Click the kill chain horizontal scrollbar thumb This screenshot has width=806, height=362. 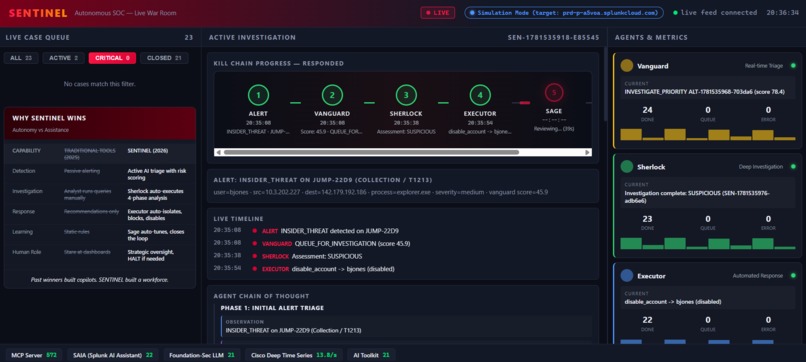[371, 152]
